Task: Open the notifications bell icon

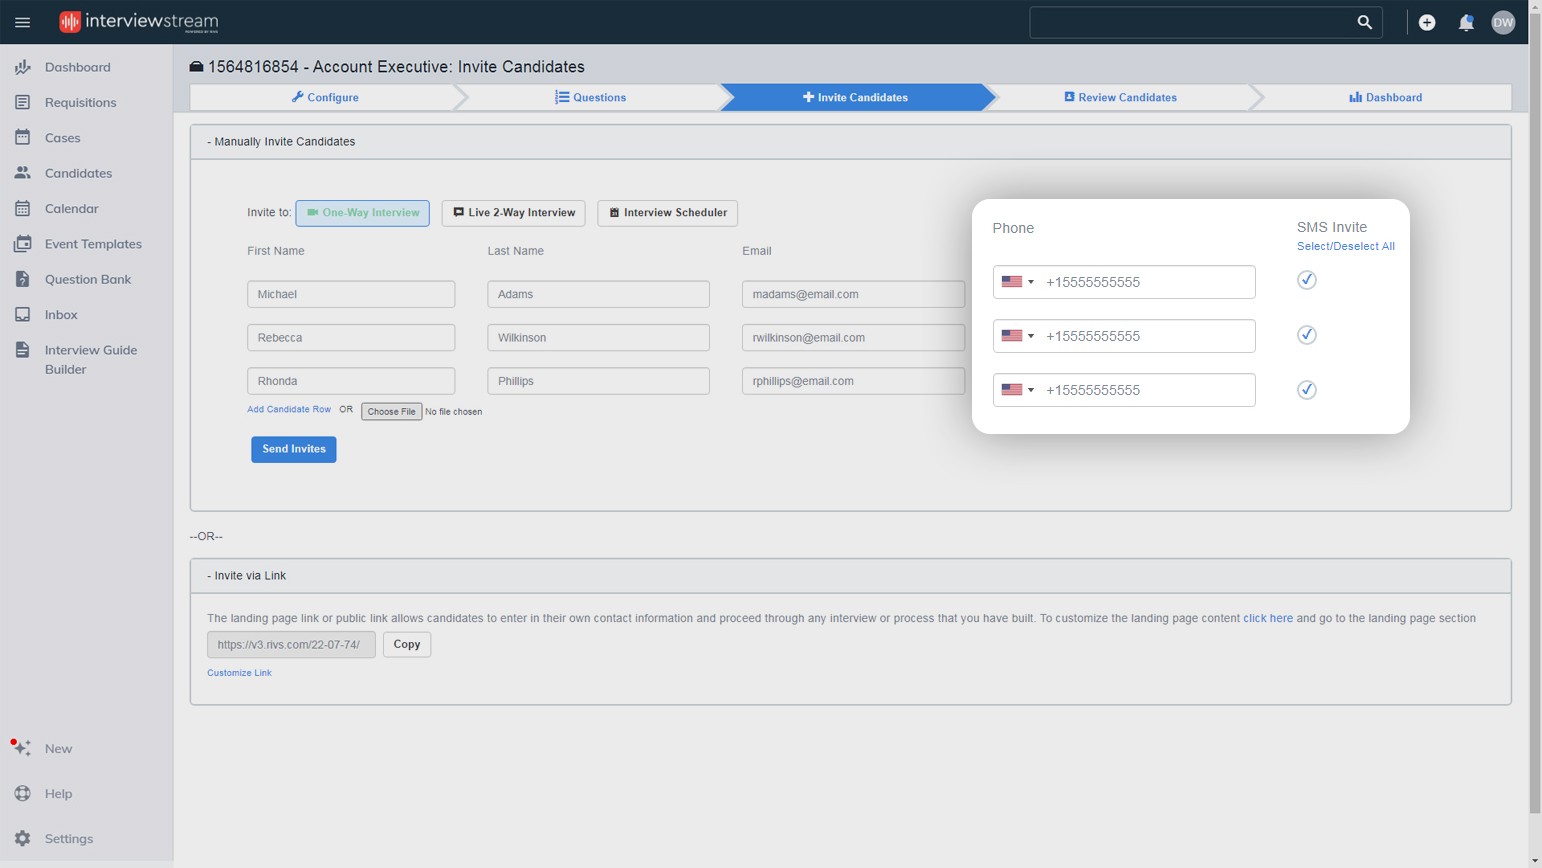Action: 1465,21
